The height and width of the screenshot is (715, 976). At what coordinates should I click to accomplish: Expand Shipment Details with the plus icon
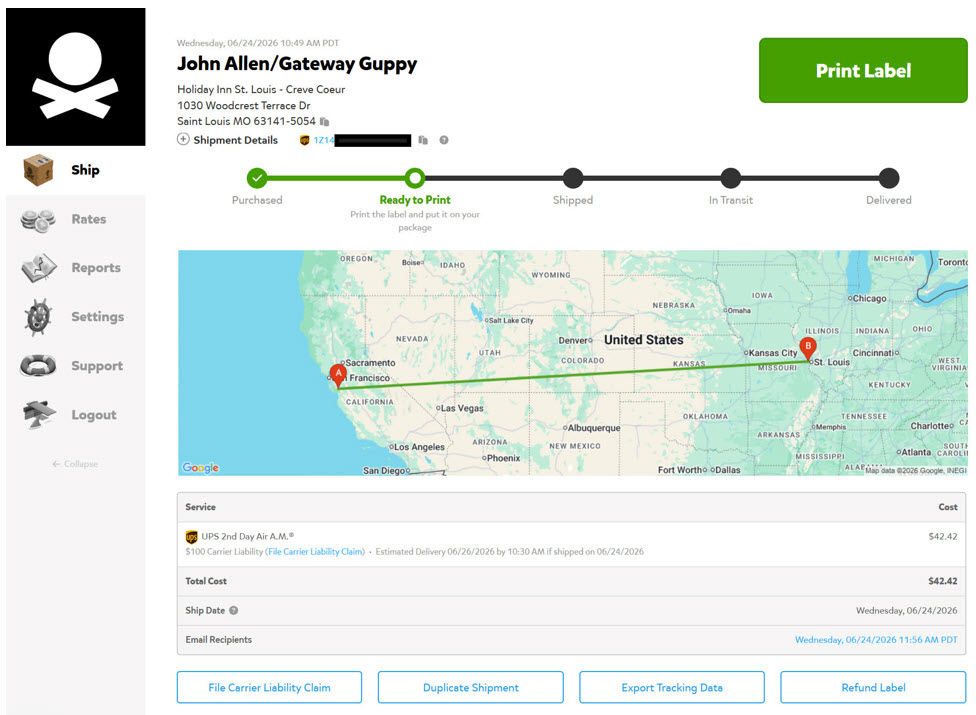click(x=183, y=139)
